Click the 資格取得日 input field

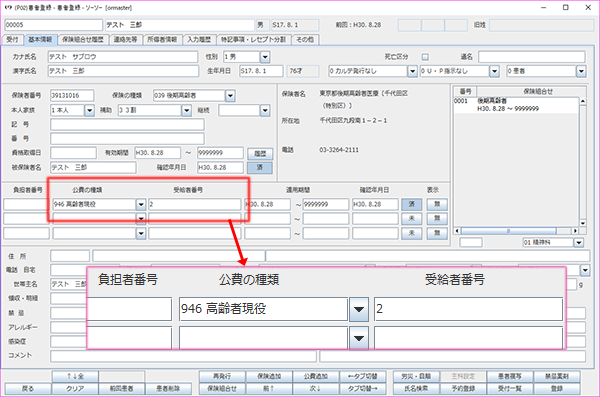pos(73,153)
